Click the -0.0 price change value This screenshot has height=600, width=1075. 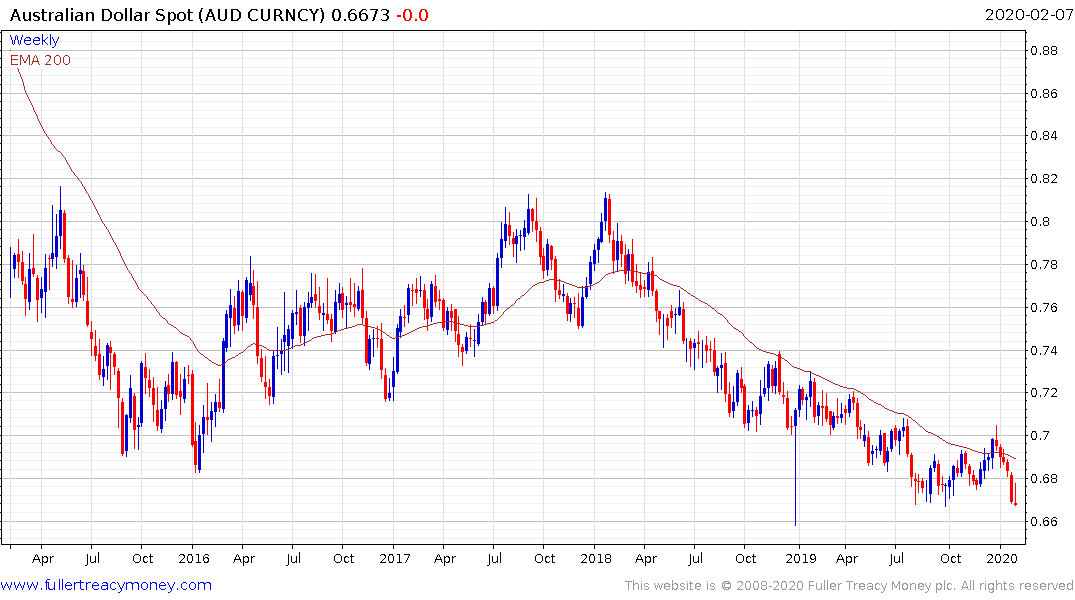pos(412,15)
